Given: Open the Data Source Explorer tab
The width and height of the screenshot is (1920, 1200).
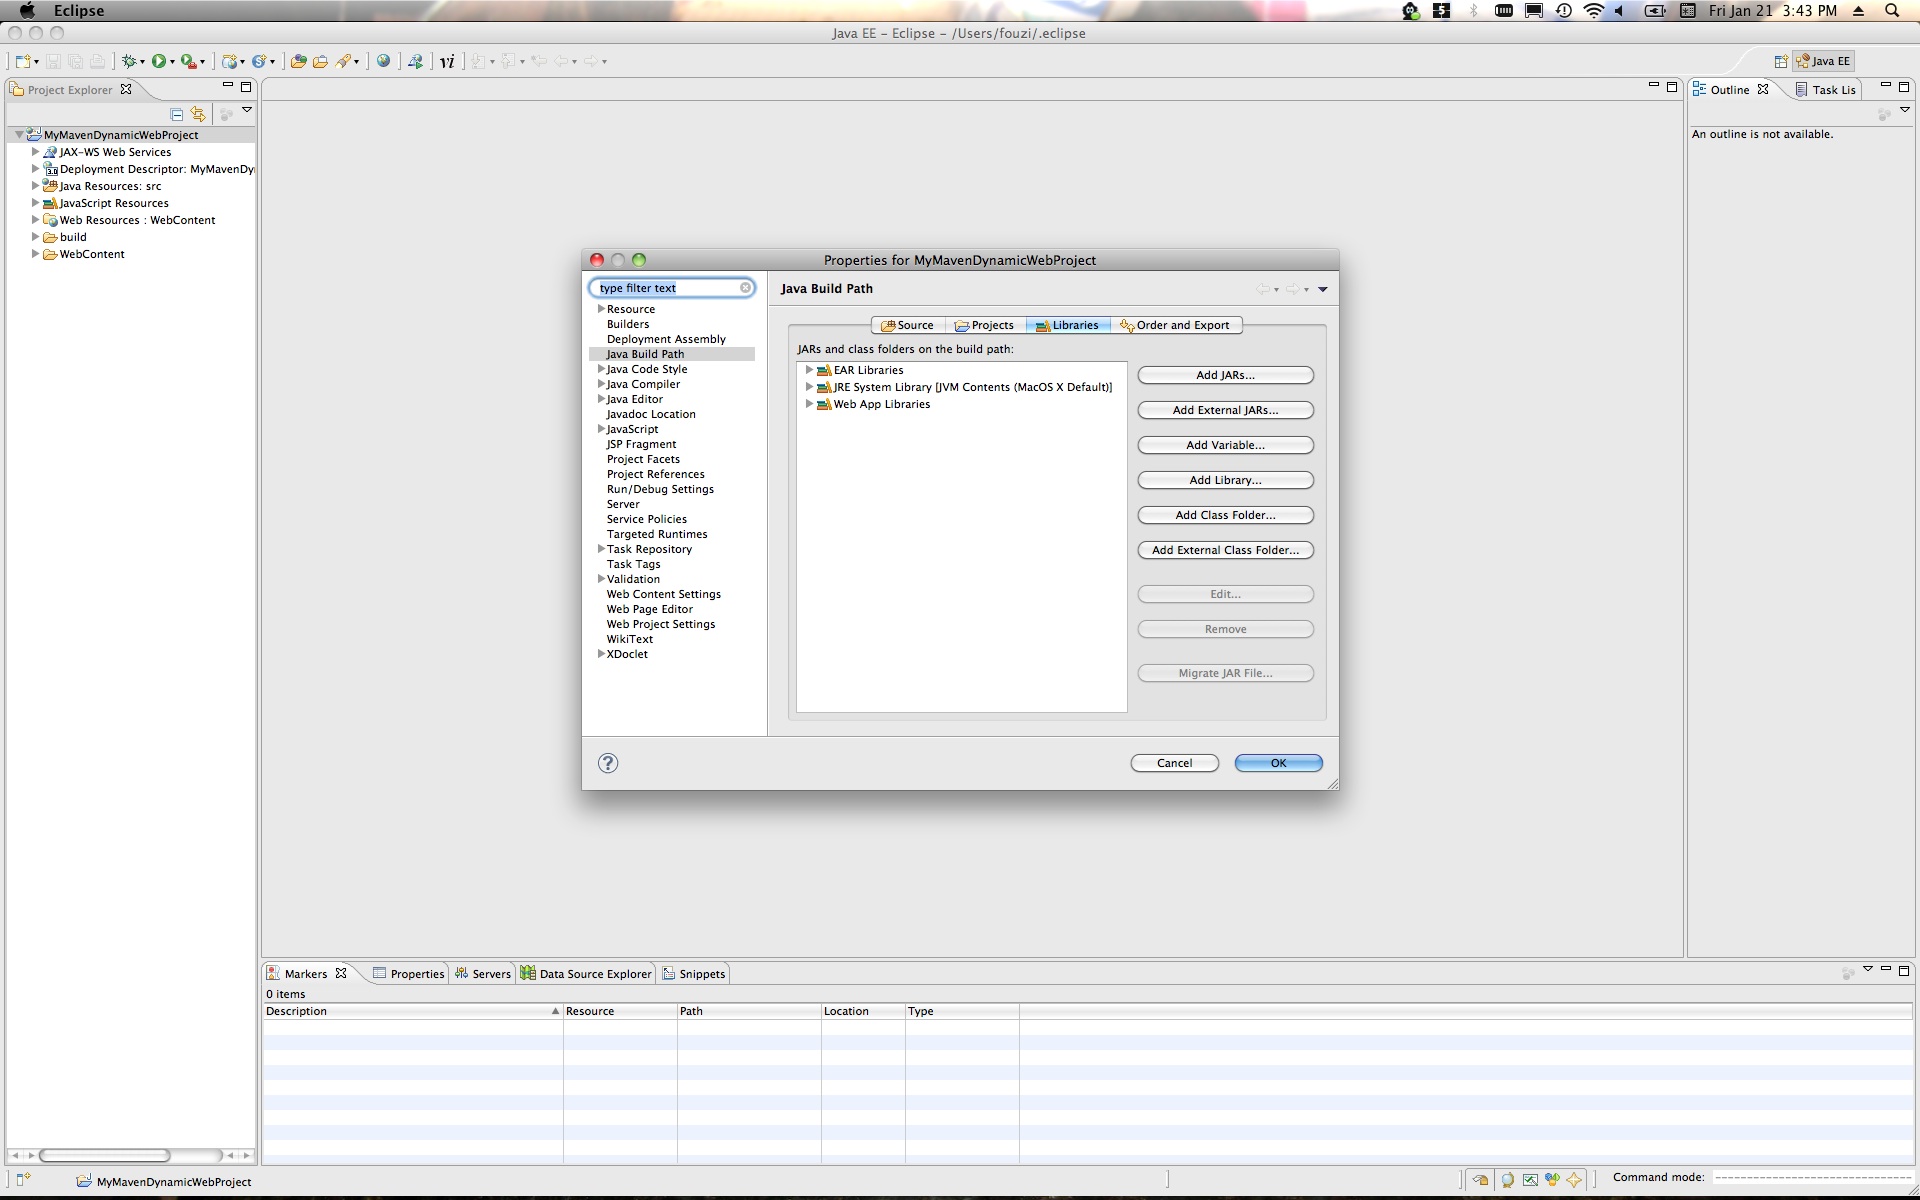Looking at the screenshot, I should pos(586,974).
